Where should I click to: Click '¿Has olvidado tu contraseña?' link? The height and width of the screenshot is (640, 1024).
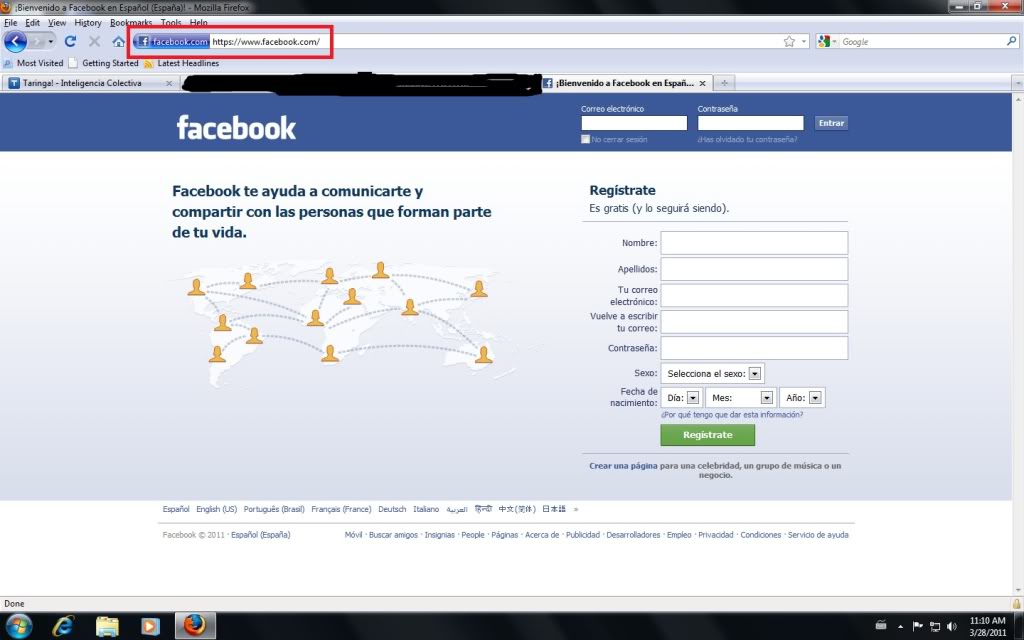click(x=747, y=140)
